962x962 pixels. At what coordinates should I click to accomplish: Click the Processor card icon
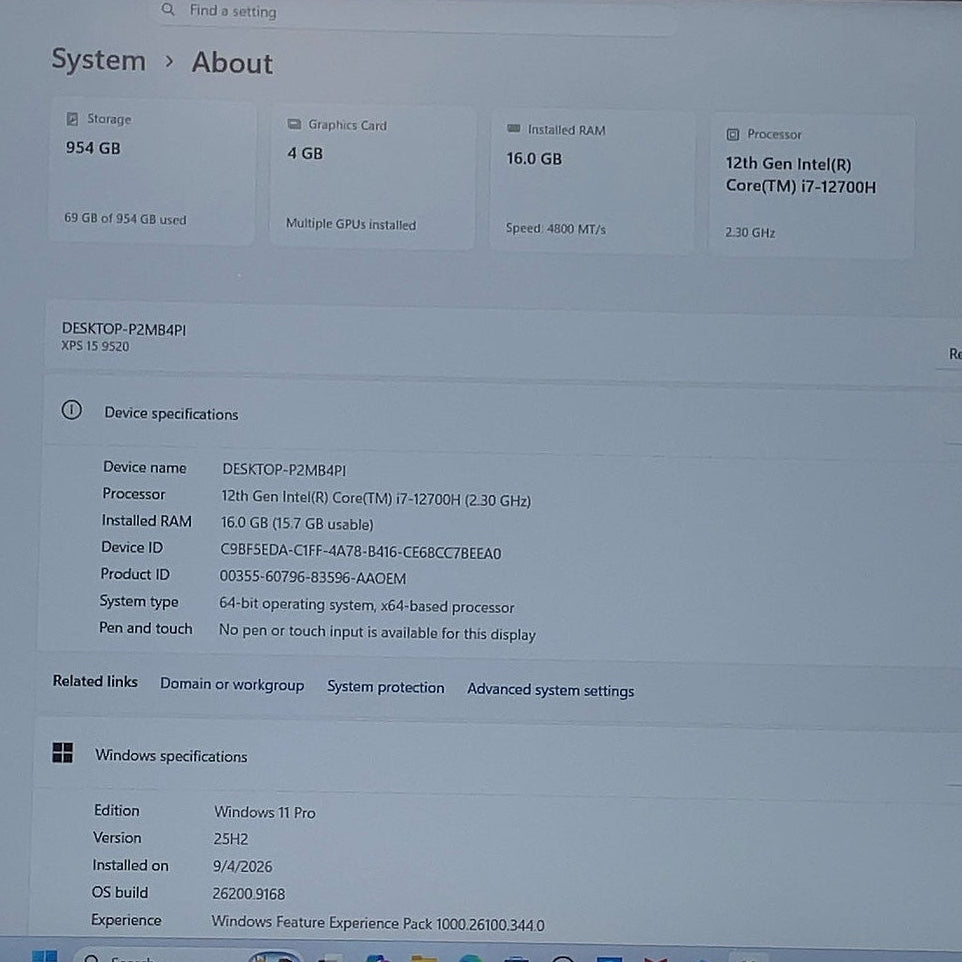point(733,134)
